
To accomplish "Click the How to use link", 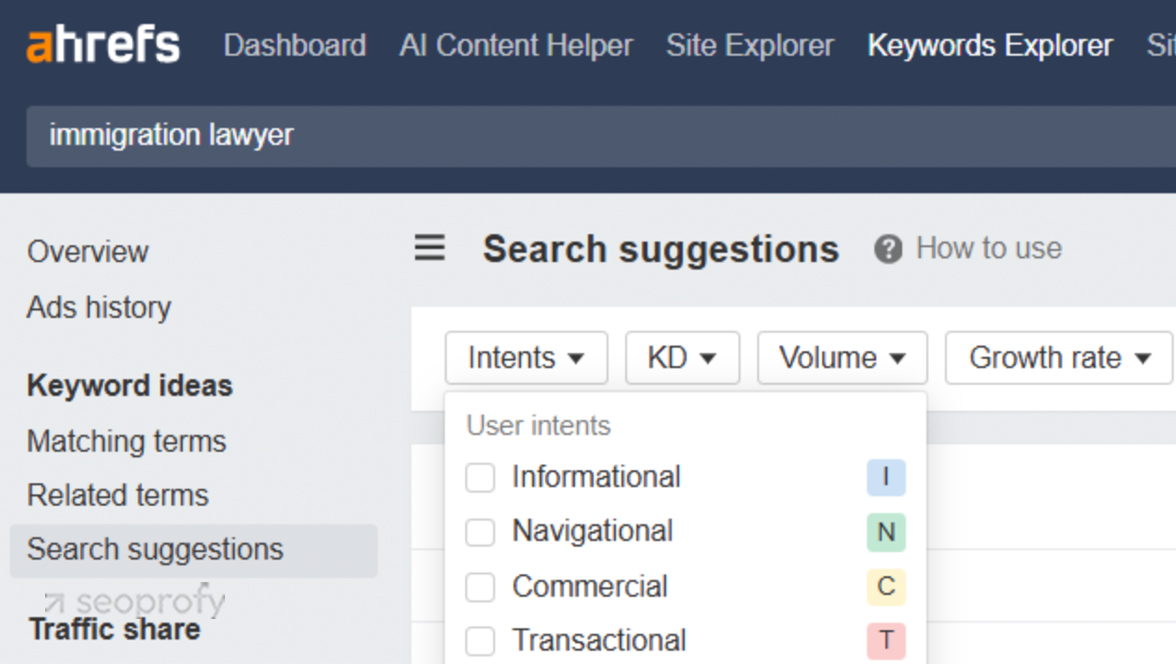I will click(x=988, y=248).
